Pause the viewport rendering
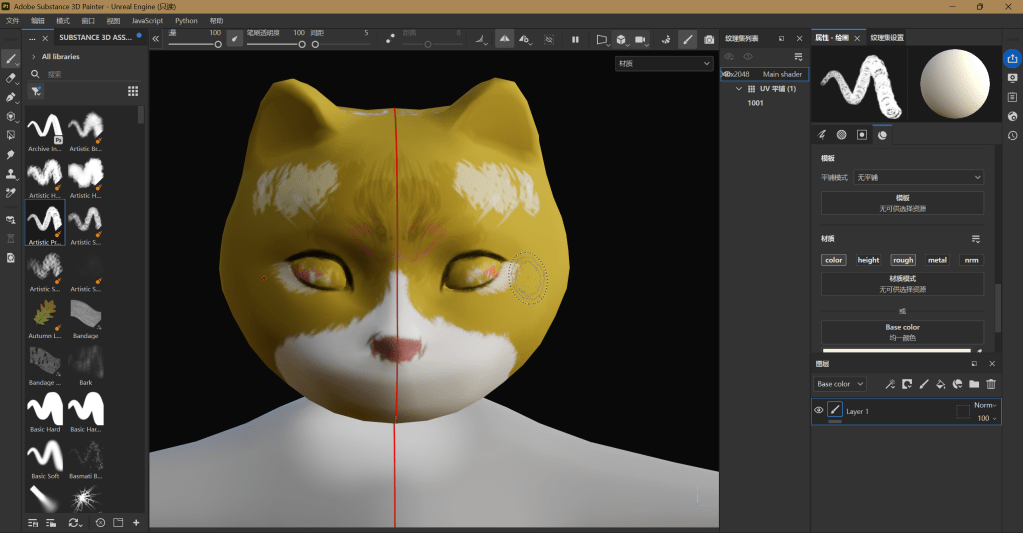Image resolution: width=1023 pixels, height=533 pixels. point(575,39)
